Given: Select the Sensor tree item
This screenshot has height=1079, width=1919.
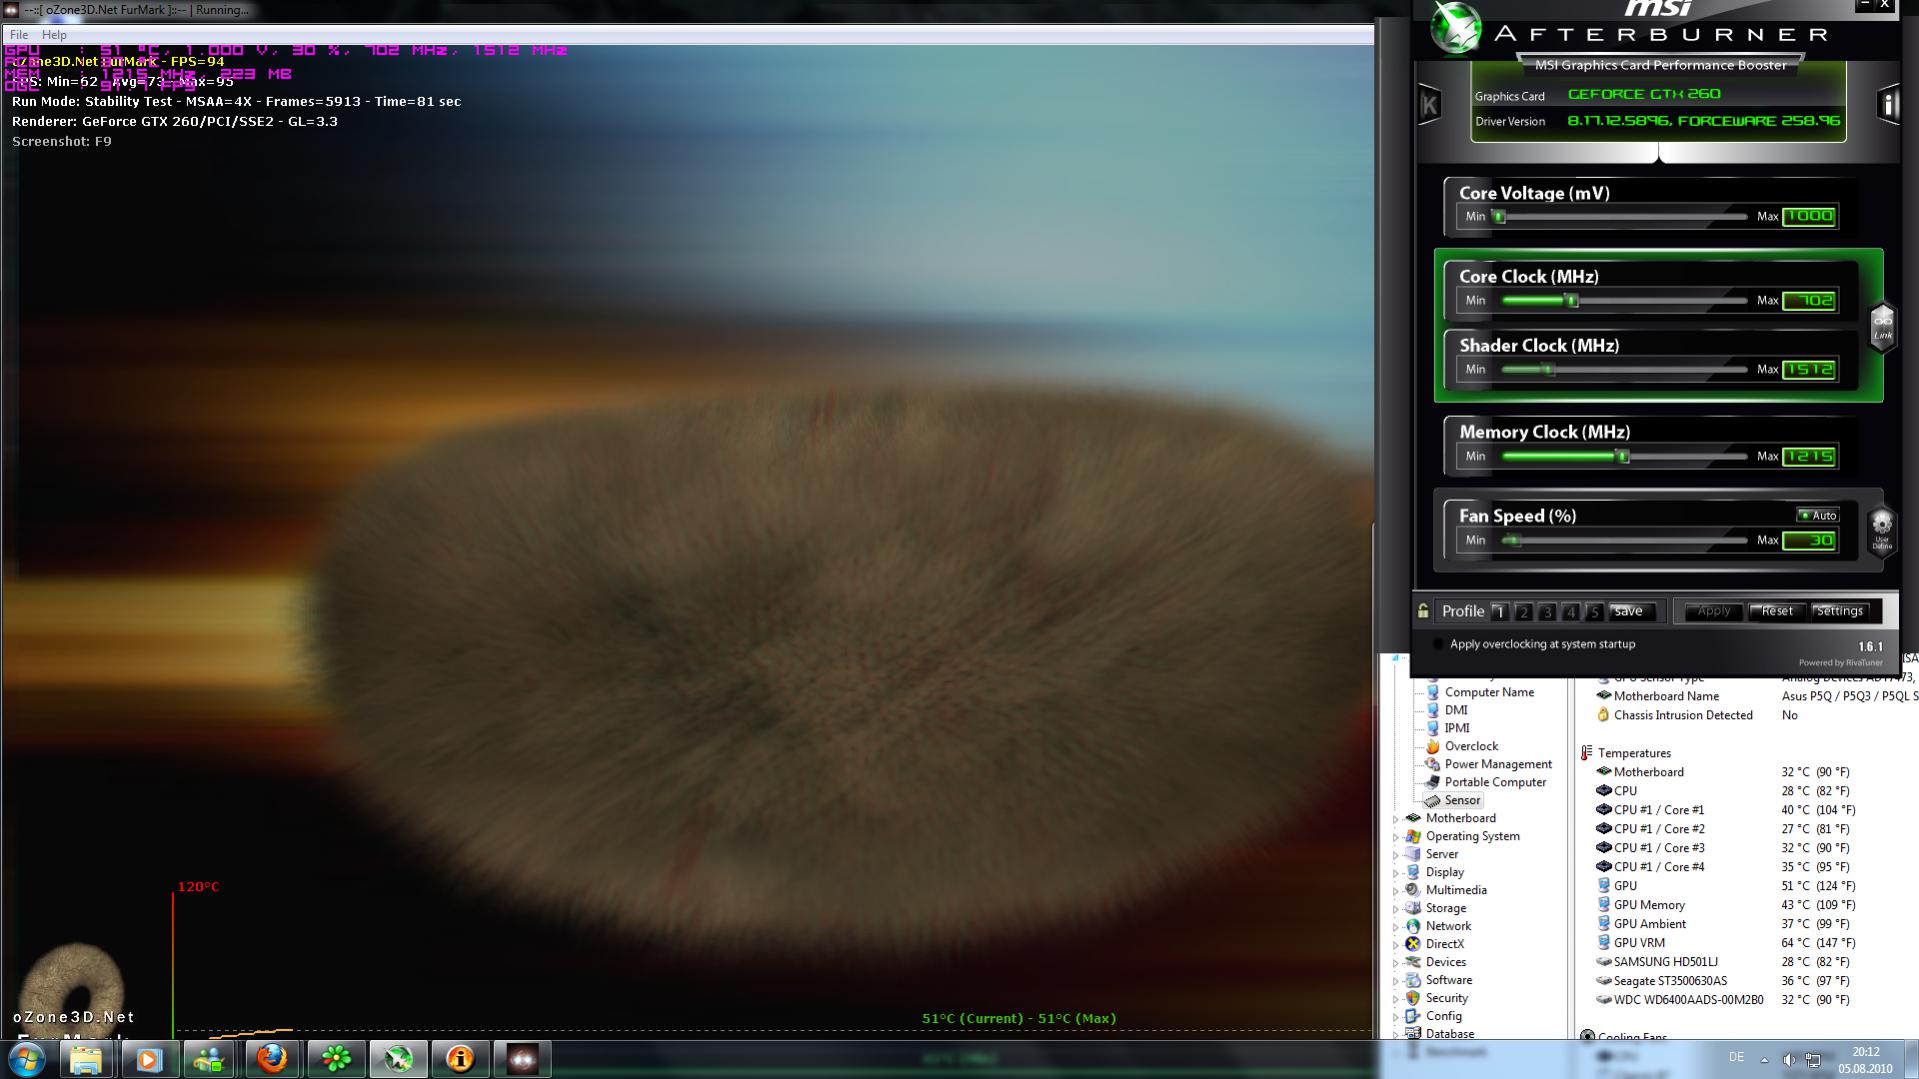Looking at the screenshot, I should pos(1462,800).
